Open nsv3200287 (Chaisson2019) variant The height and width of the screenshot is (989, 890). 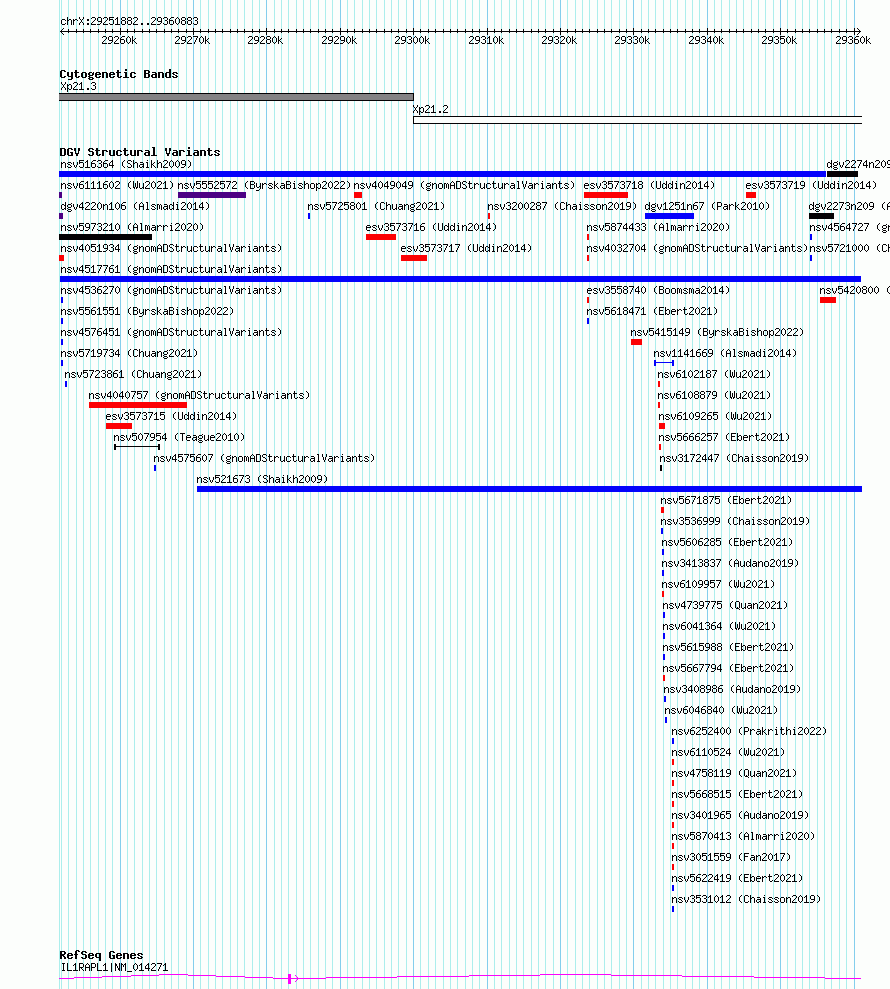click(562, 206)
